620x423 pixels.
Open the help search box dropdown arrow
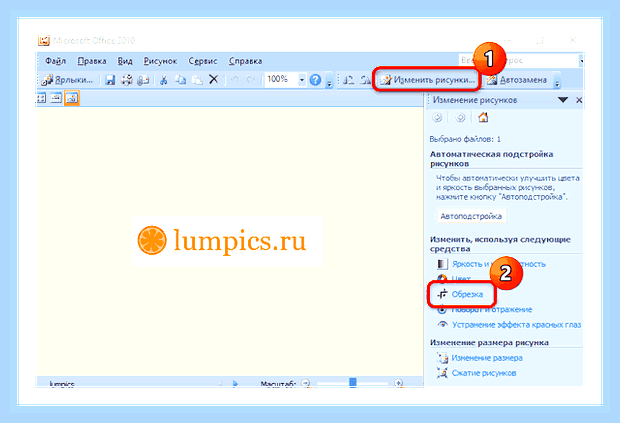581,61
